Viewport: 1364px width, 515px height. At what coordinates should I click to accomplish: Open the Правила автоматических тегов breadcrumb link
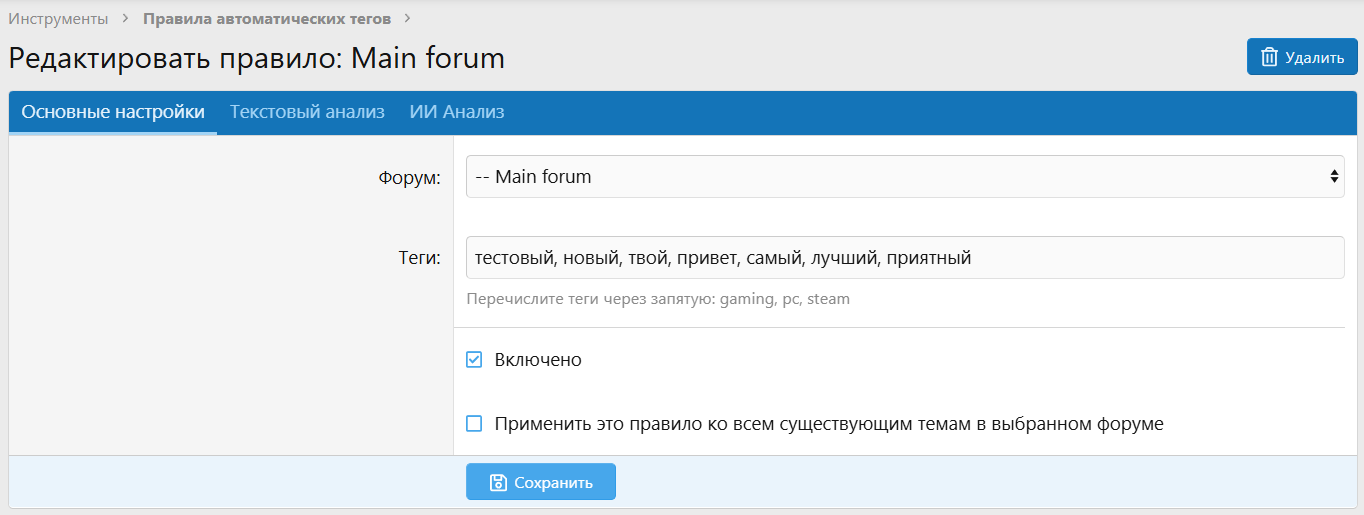(x=266, y=19)
